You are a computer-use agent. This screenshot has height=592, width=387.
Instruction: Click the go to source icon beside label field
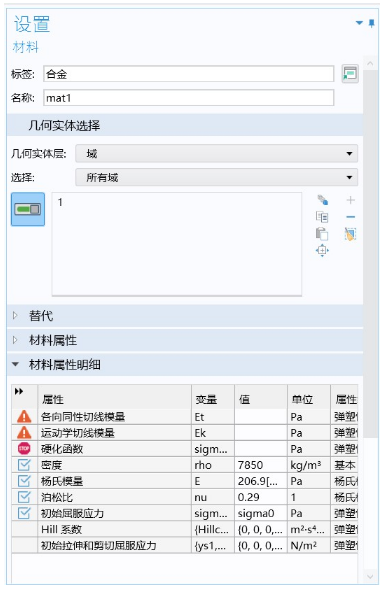(350, 74)
